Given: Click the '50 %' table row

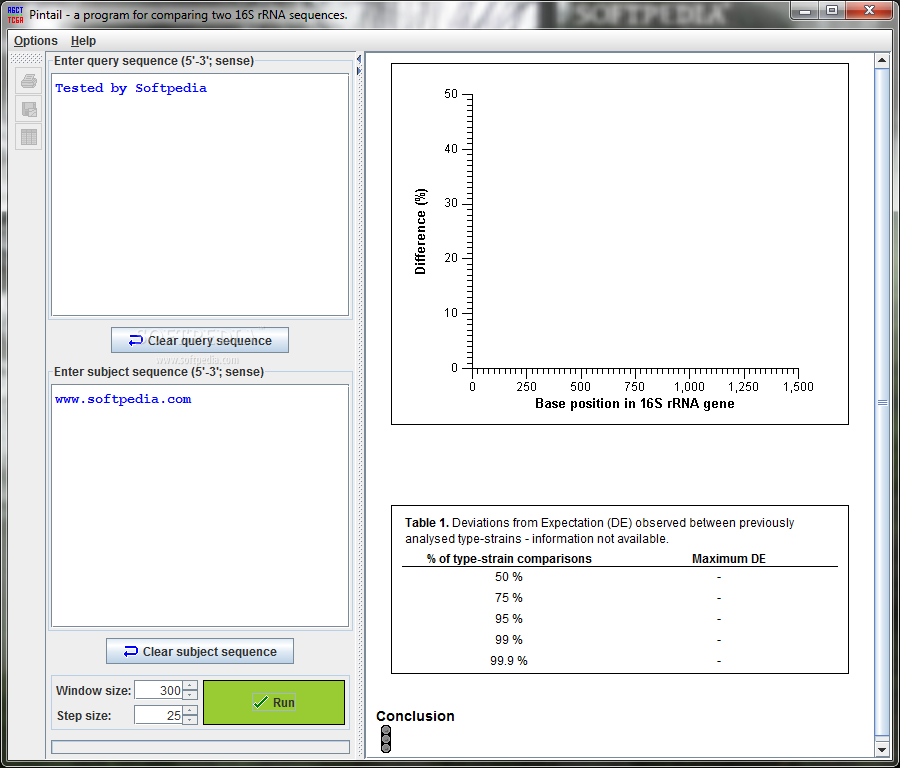Looking at the screenshot, I should click(619, 577).
